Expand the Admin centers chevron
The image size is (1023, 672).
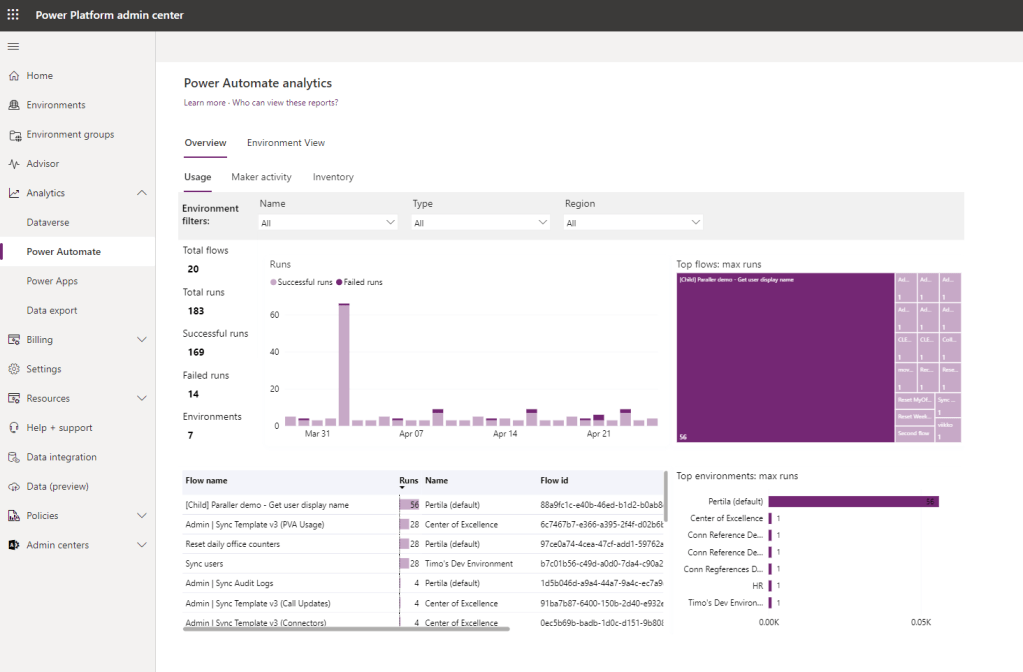coord(141,545)
